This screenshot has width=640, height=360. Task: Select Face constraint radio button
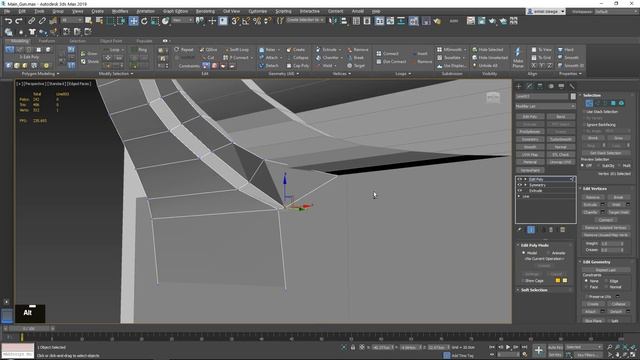tap(587, 287)
